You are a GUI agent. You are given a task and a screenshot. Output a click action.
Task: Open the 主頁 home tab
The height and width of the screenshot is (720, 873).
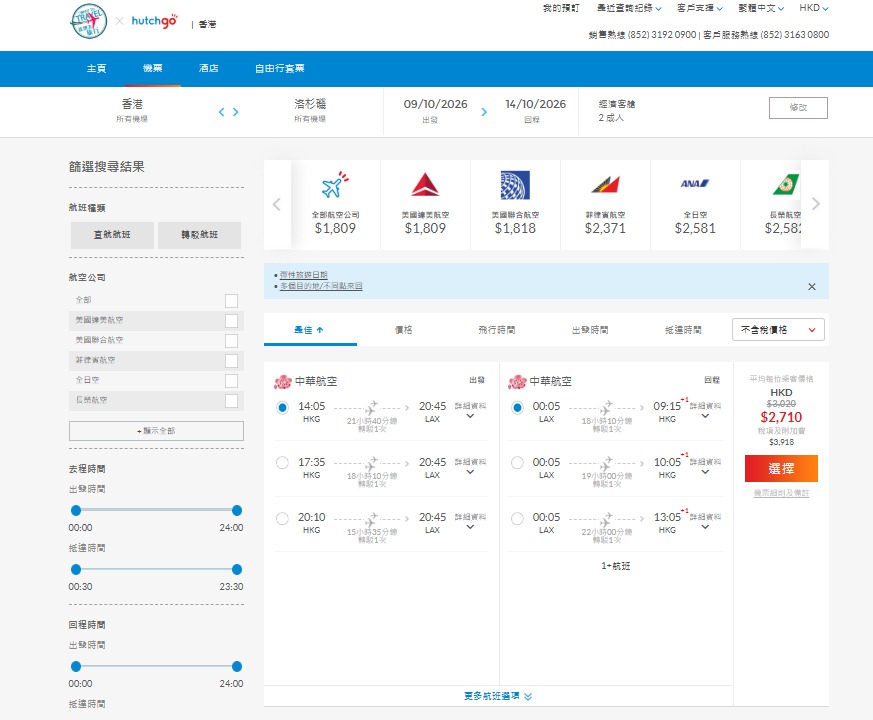pos(96,68)
